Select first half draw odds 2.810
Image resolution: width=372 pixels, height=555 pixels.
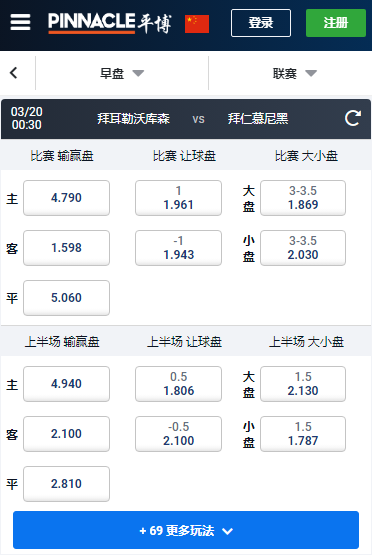[x=67, y=484]
